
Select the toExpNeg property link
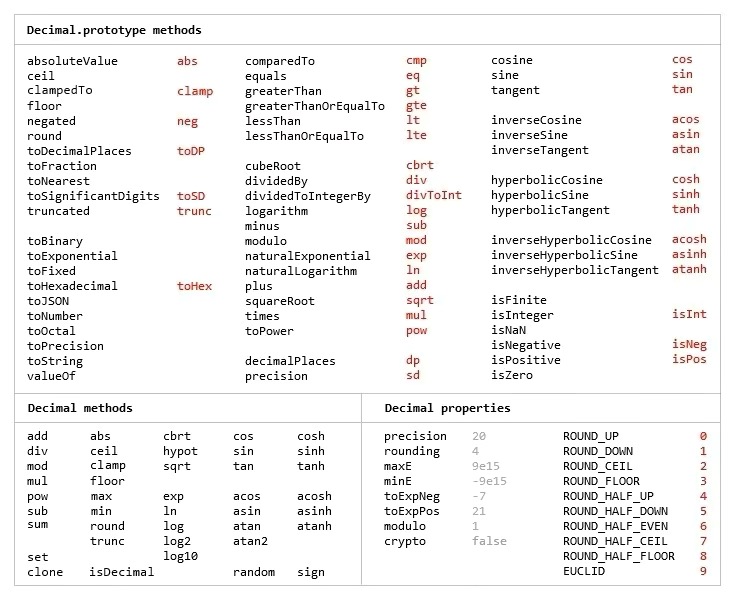[412, 496]
